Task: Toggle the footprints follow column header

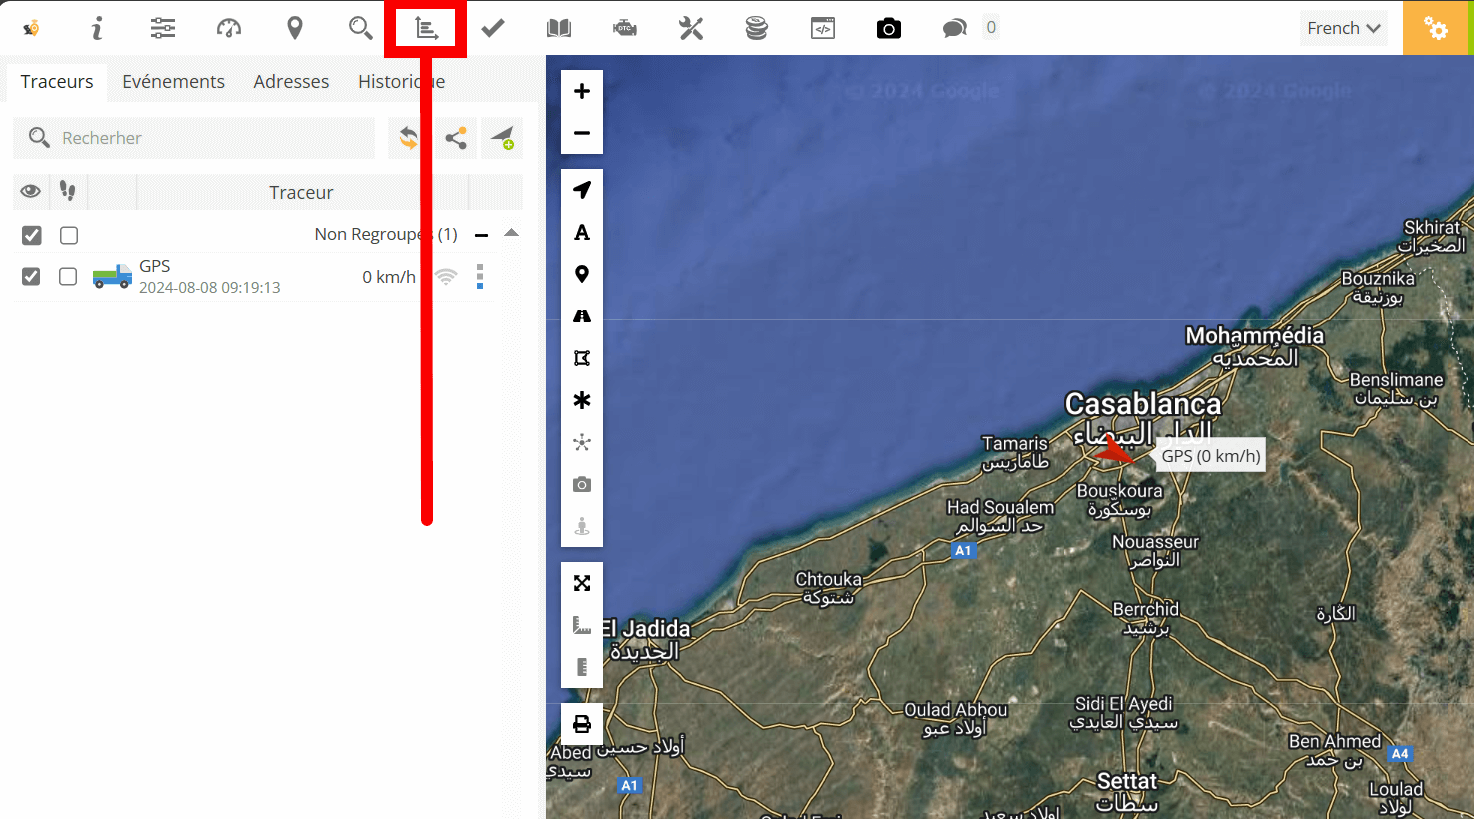Action: (68, 191)
